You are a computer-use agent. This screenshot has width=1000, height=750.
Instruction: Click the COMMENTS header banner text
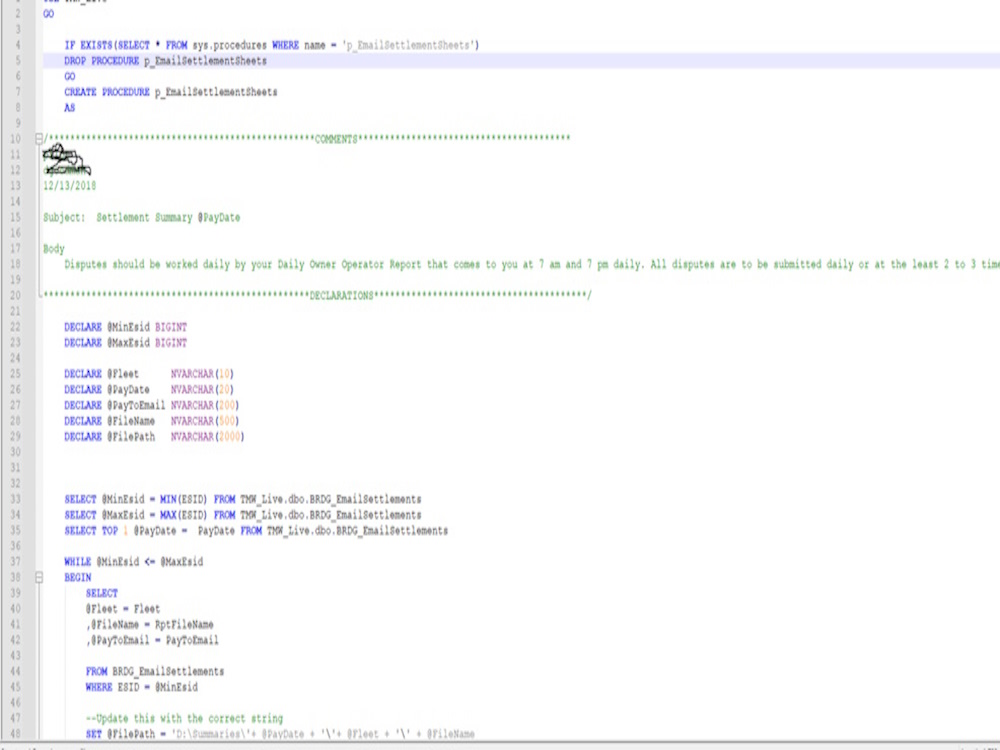coord(336,139)
